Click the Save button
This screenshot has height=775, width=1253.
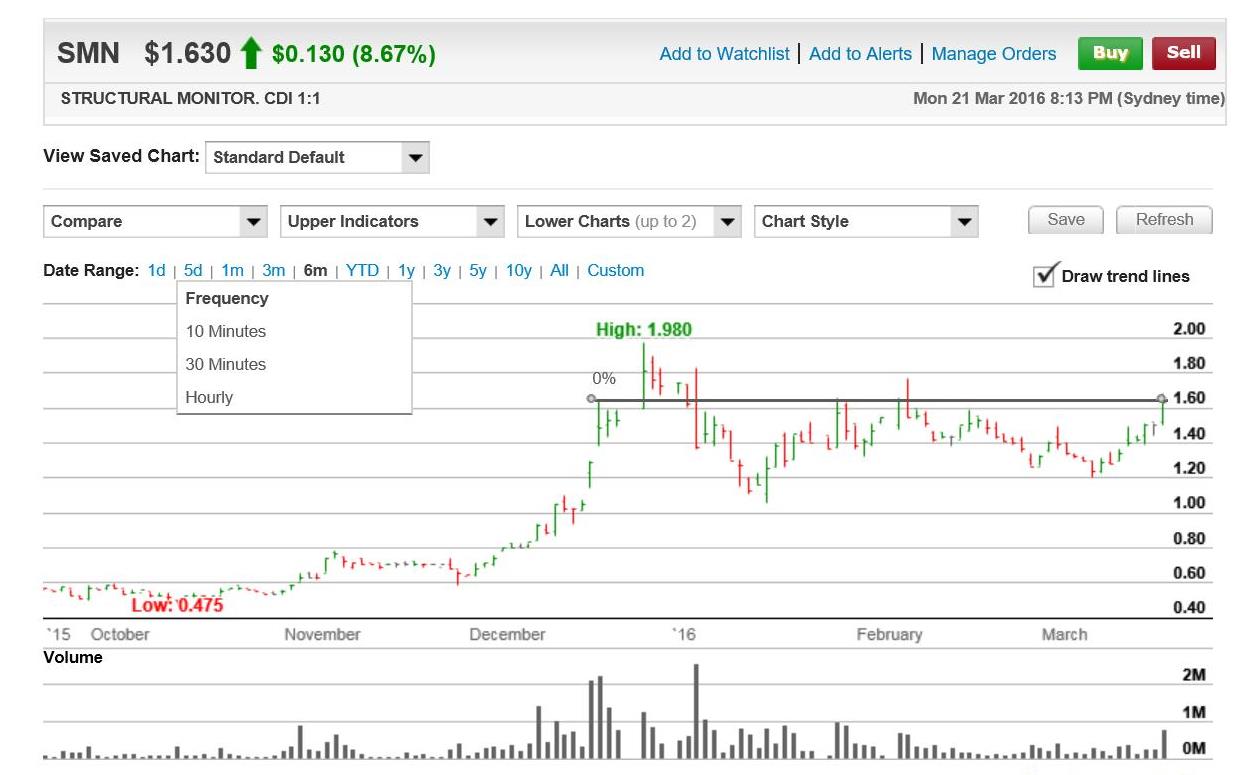click(x=1065, y=220)
